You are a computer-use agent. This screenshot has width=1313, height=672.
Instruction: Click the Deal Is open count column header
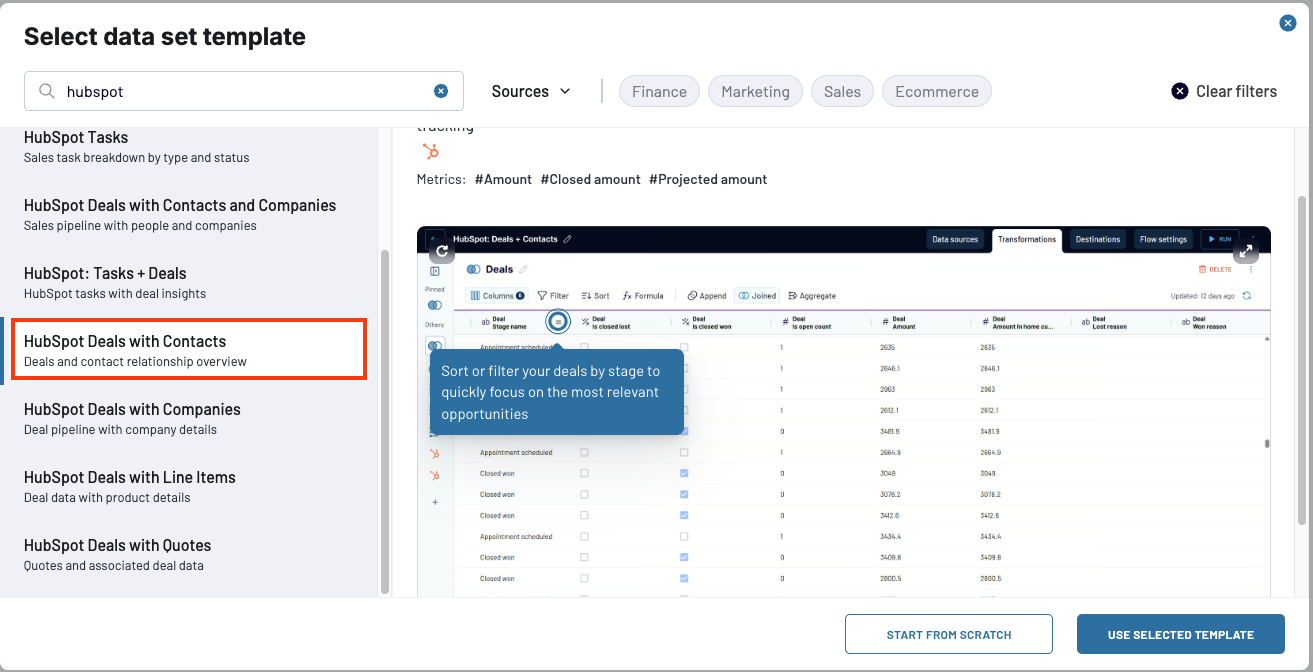point(819,322)
